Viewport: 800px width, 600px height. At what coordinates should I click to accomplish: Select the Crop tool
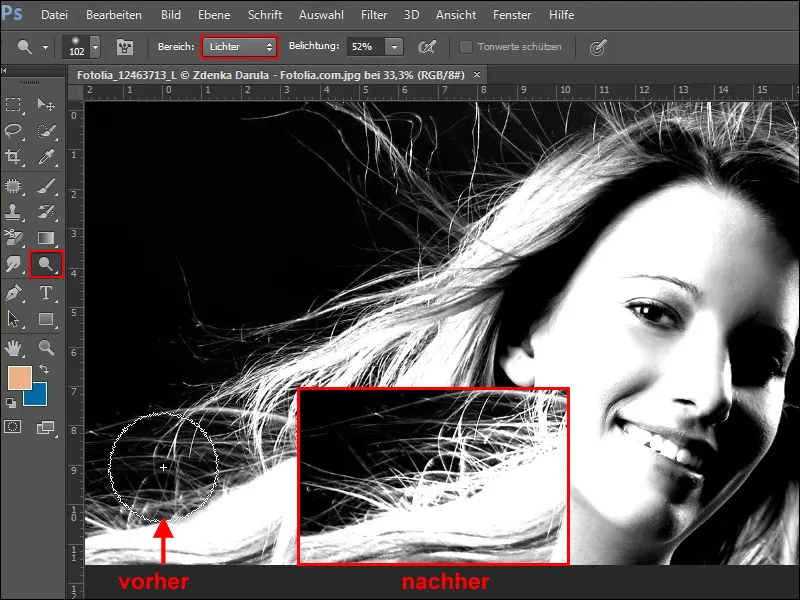coord(13,157)
